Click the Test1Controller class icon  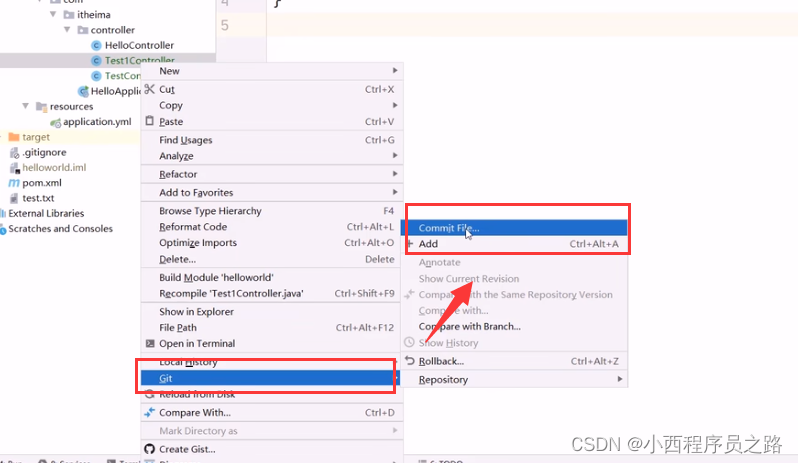click(96, 61)
